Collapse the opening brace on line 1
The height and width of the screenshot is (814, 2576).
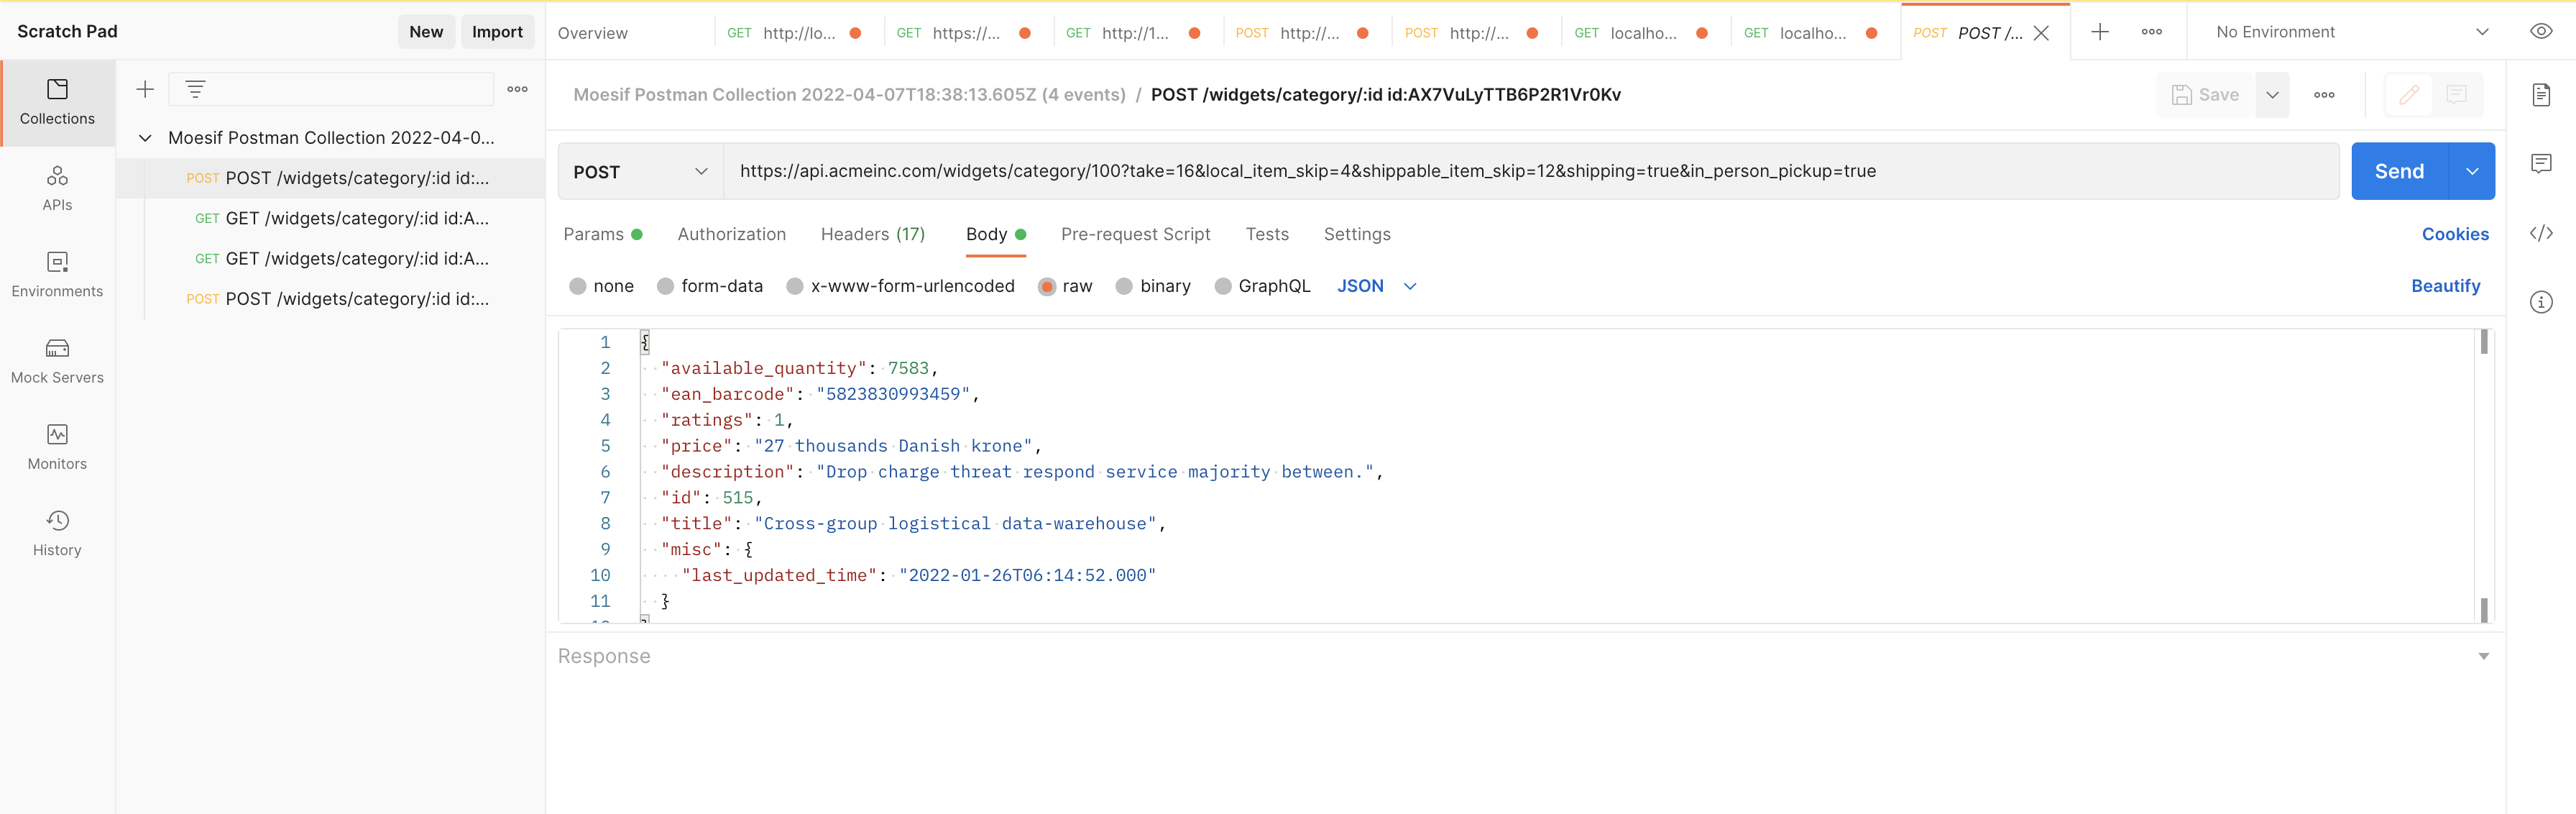645,342
